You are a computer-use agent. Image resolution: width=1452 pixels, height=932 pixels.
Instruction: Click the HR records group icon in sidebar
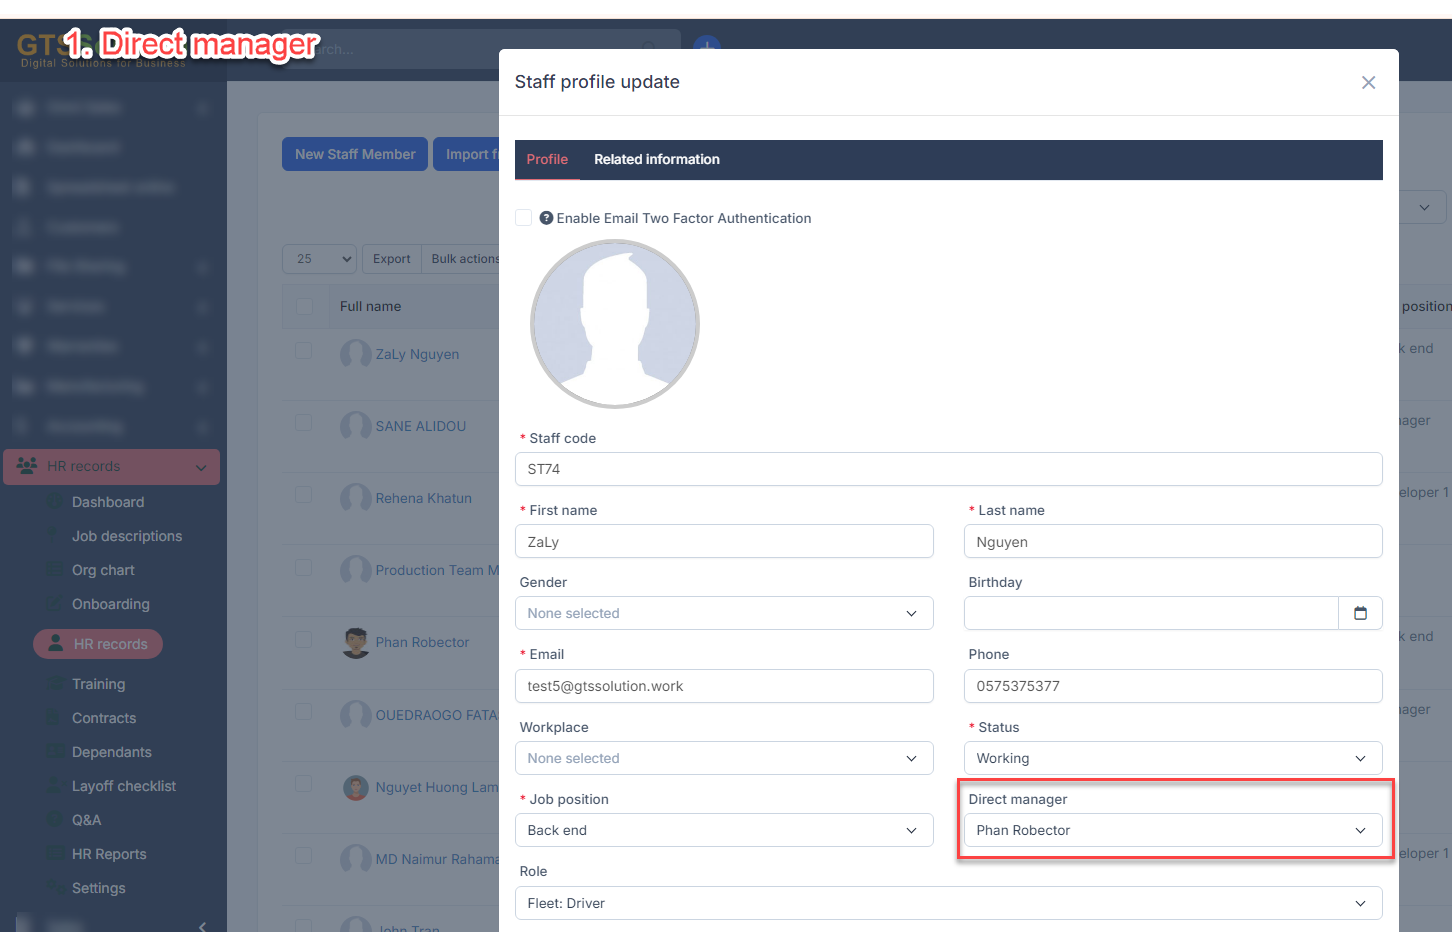point(27,466)
